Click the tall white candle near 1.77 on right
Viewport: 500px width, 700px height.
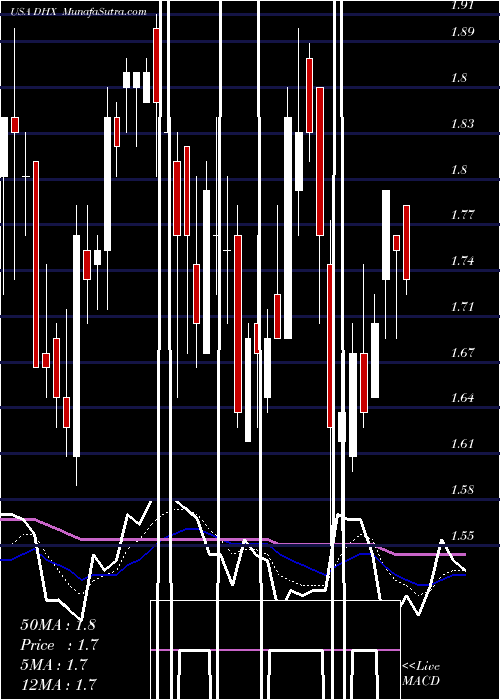click(x=386, y=235)
